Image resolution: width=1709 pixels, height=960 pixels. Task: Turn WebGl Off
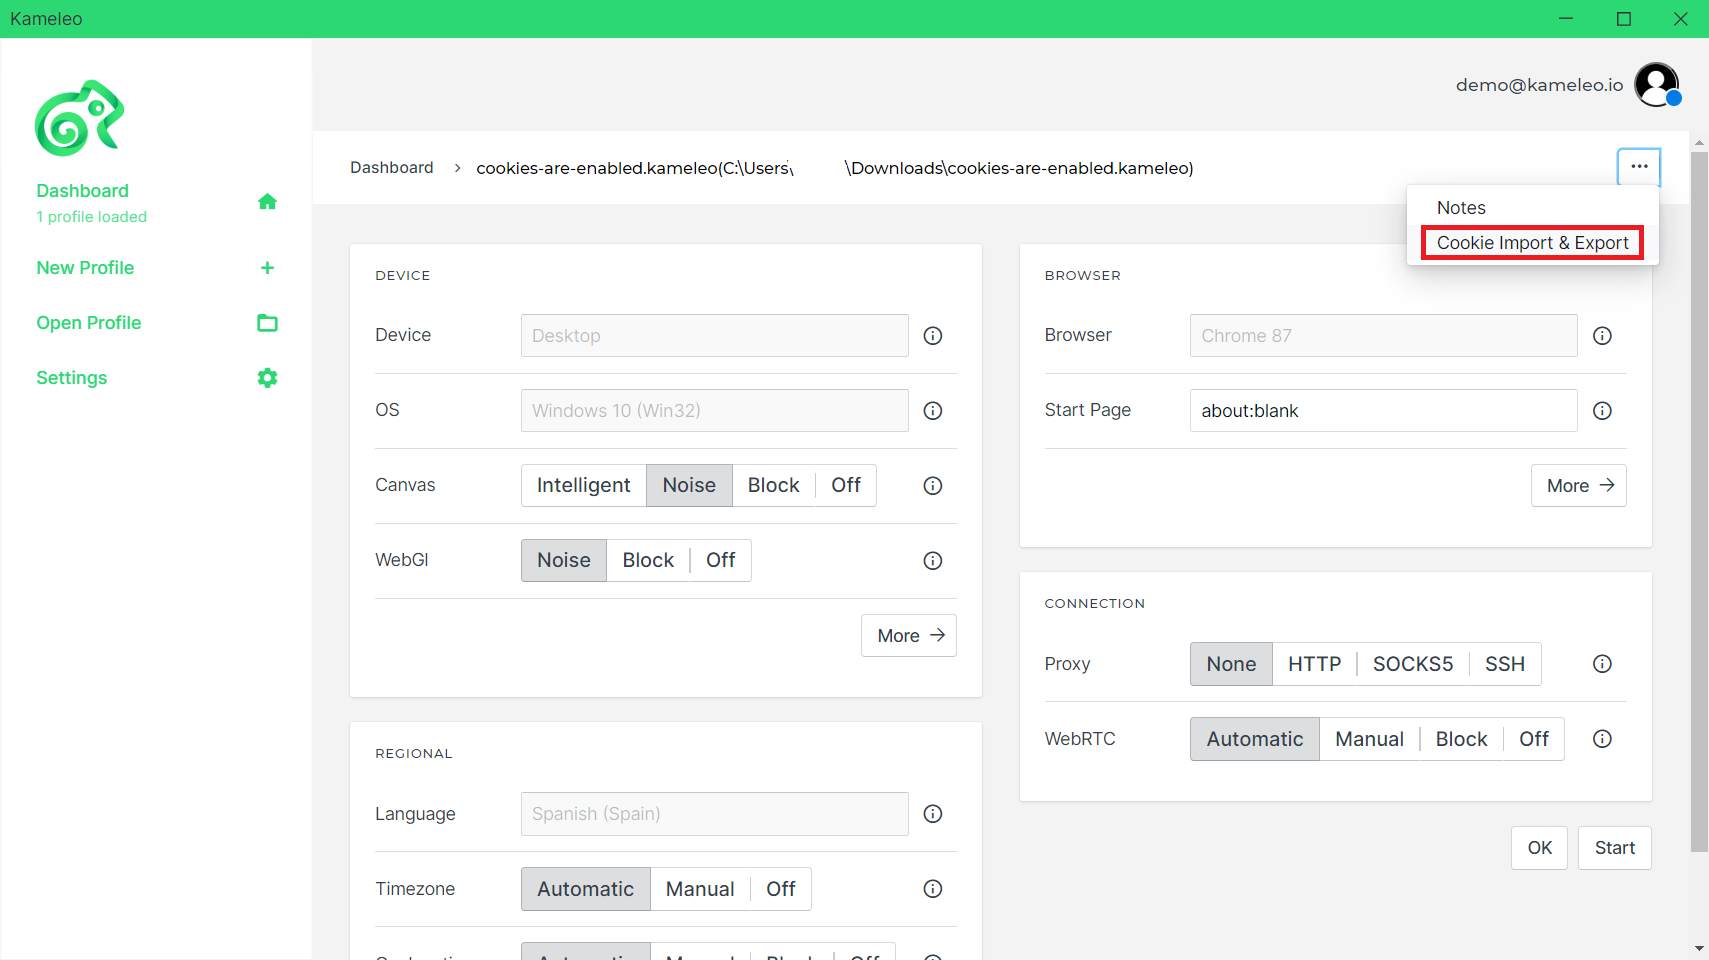coord(721,561)
